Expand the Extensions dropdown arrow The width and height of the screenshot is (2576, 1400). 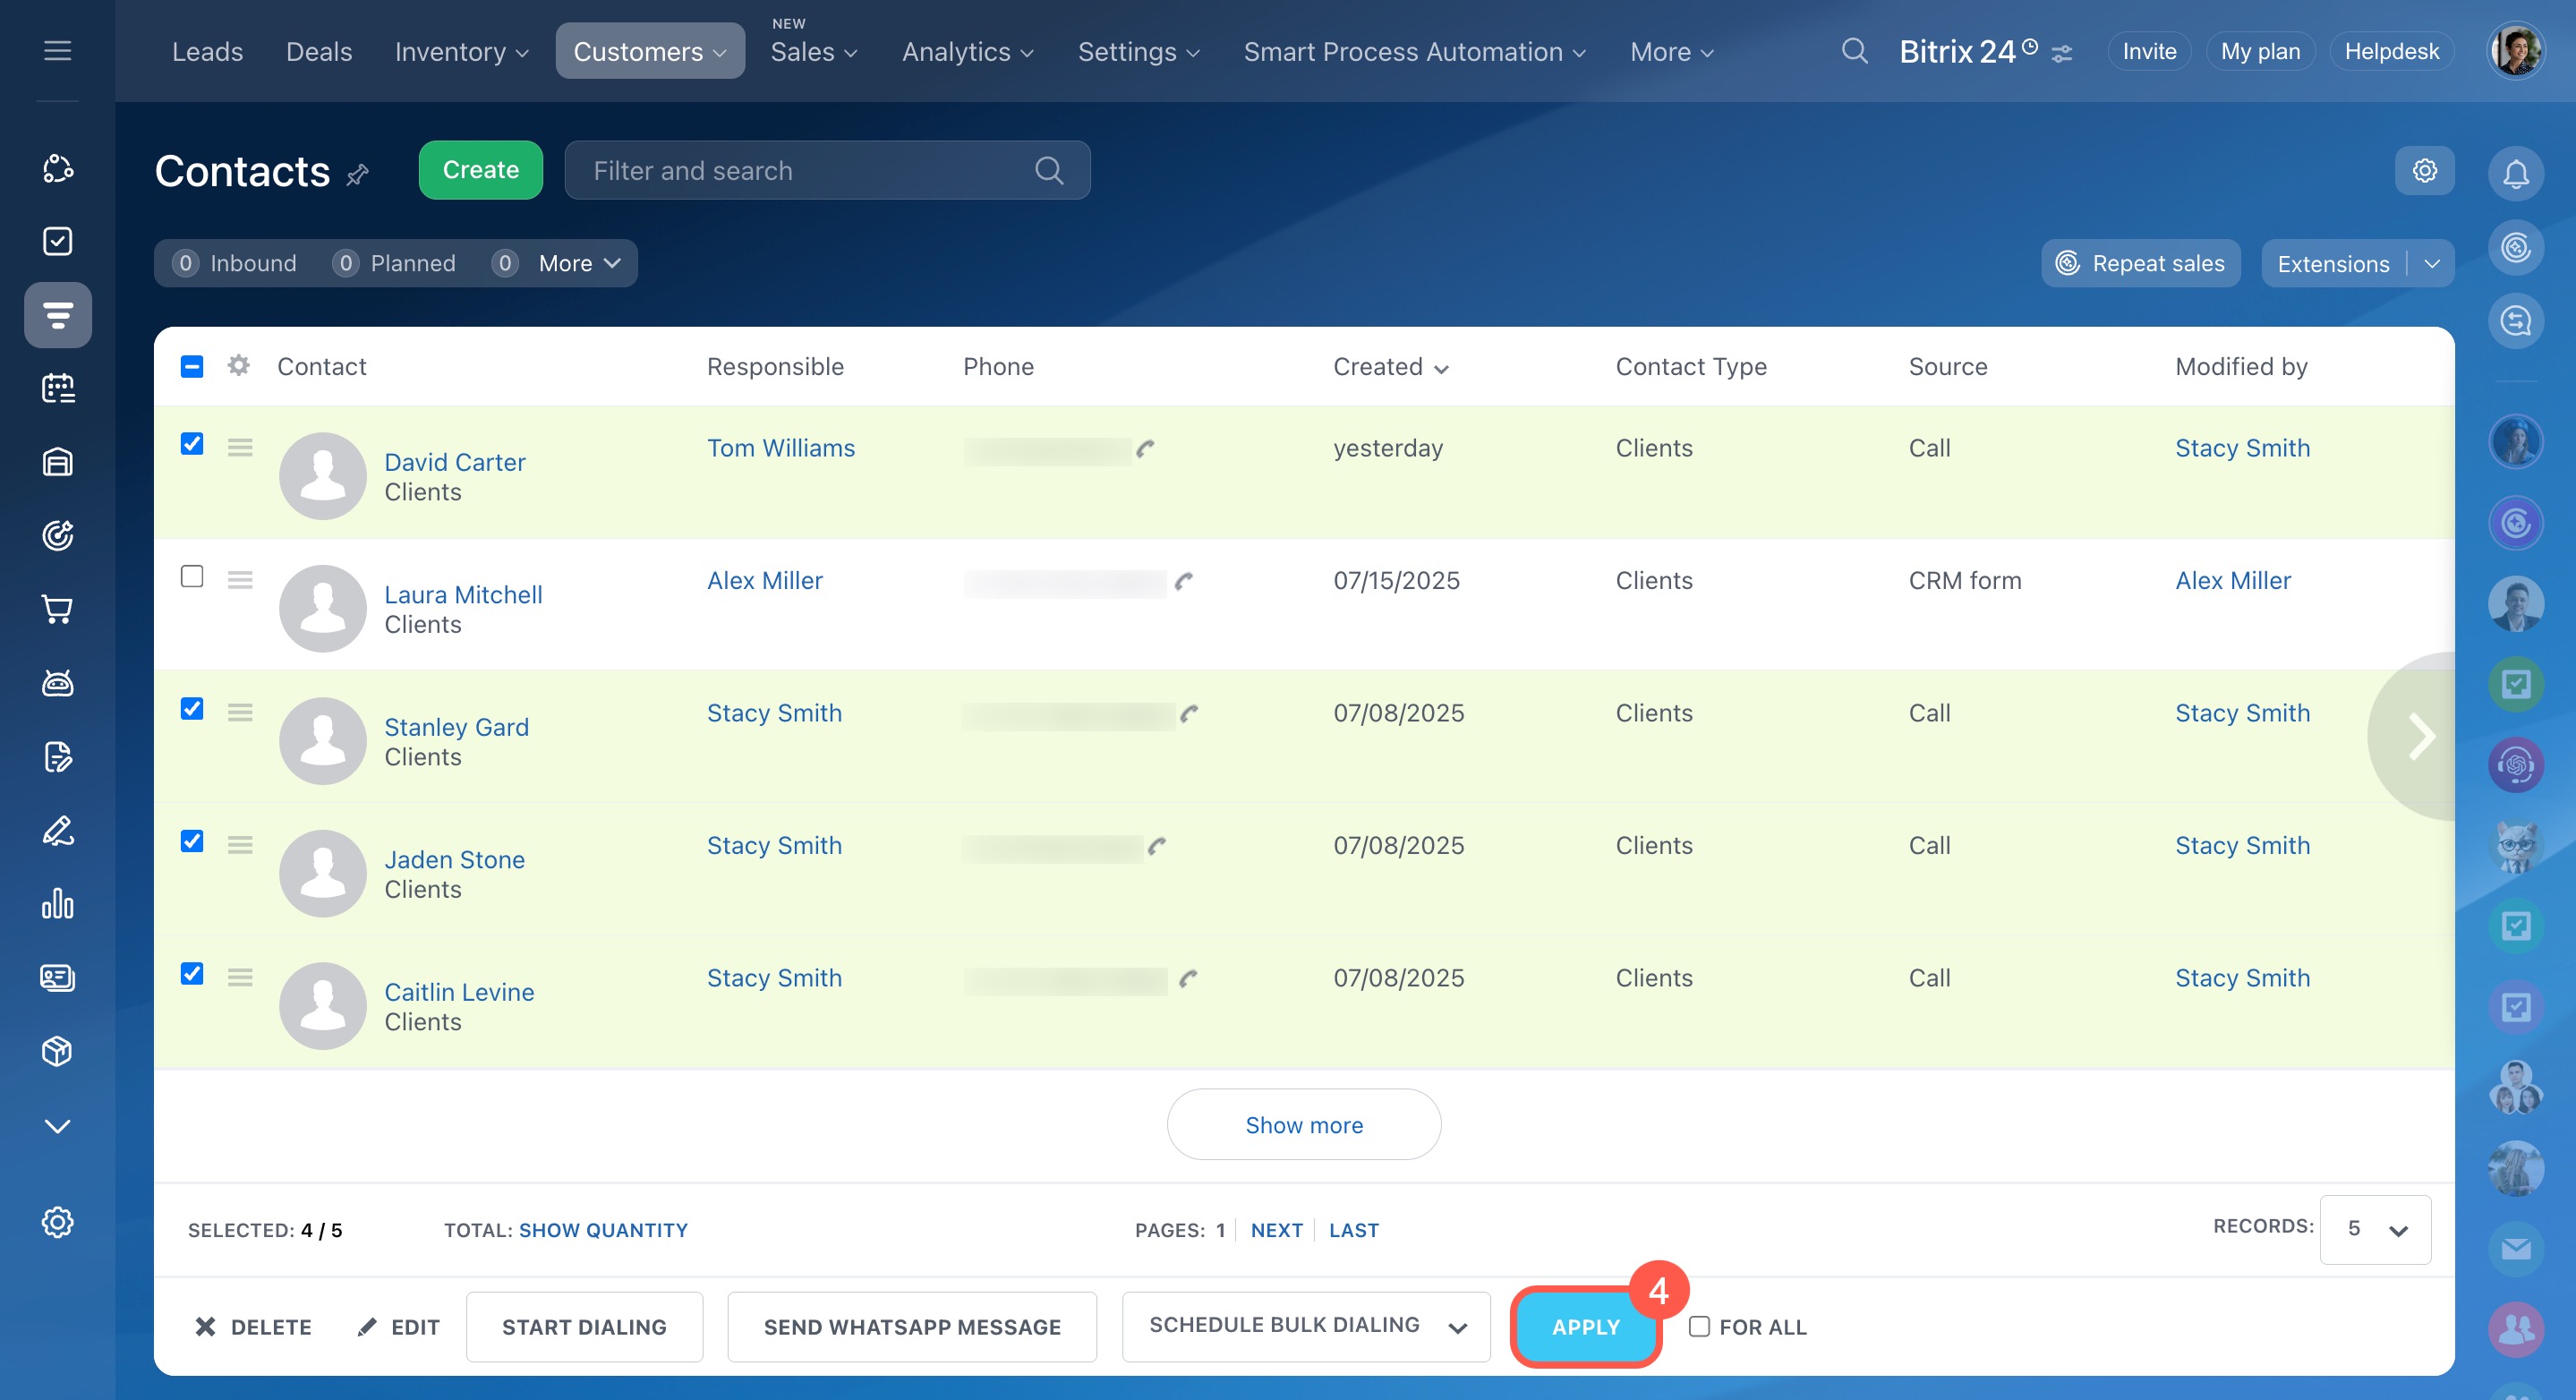2432,264
